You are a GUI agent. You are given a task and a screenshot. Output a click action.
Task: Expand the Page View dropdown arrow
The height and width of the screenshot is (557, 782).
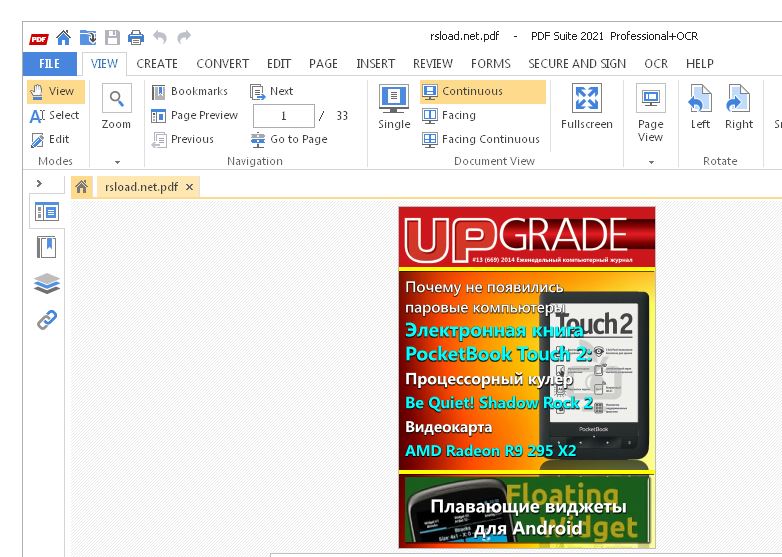(651, 162)
